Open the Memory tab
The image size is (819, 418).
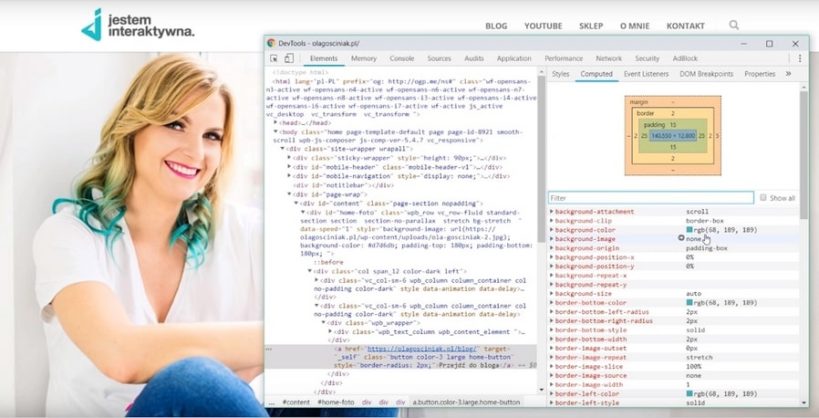364,59
